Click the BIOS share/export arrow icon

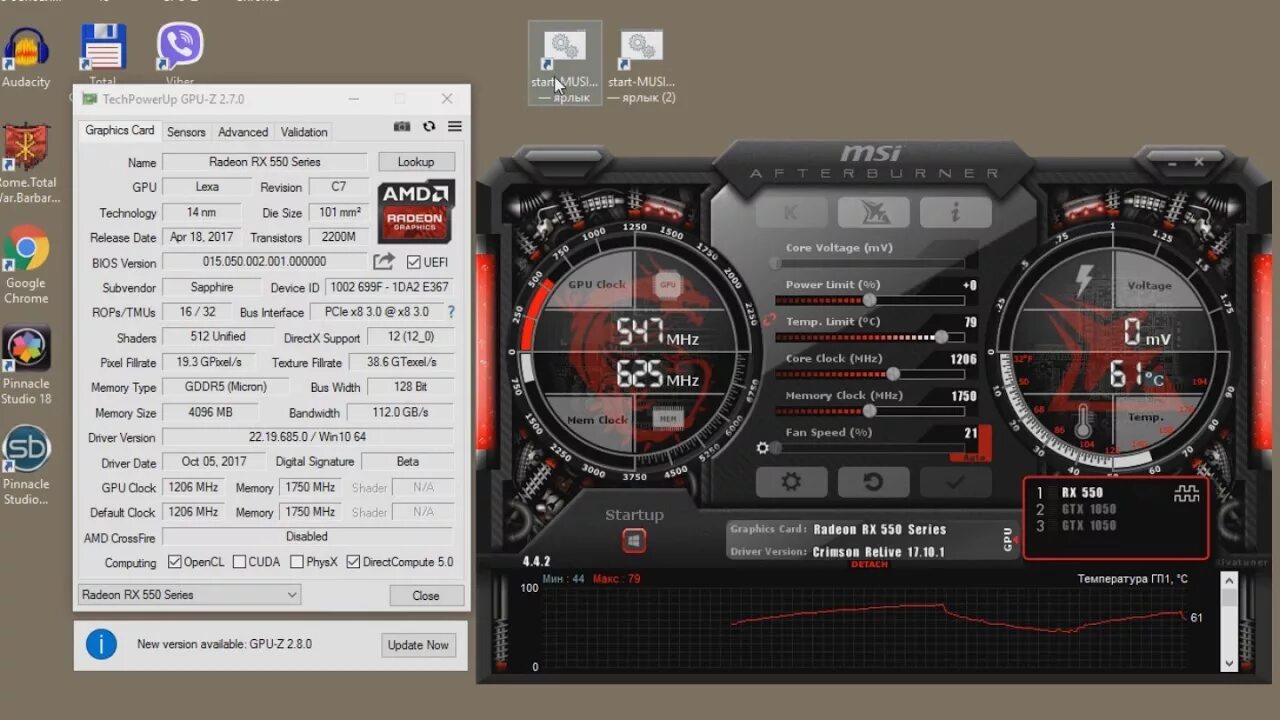384,262
